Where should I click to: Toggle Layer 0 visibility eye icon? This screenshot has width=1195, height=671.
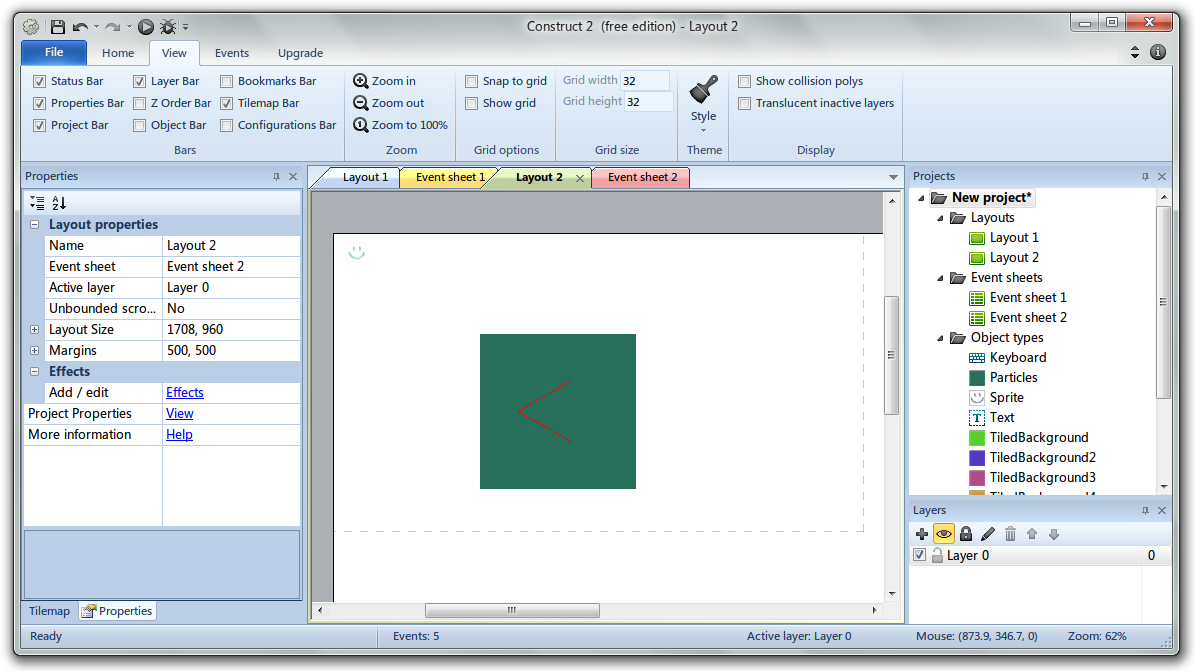(x=944, y=534)
